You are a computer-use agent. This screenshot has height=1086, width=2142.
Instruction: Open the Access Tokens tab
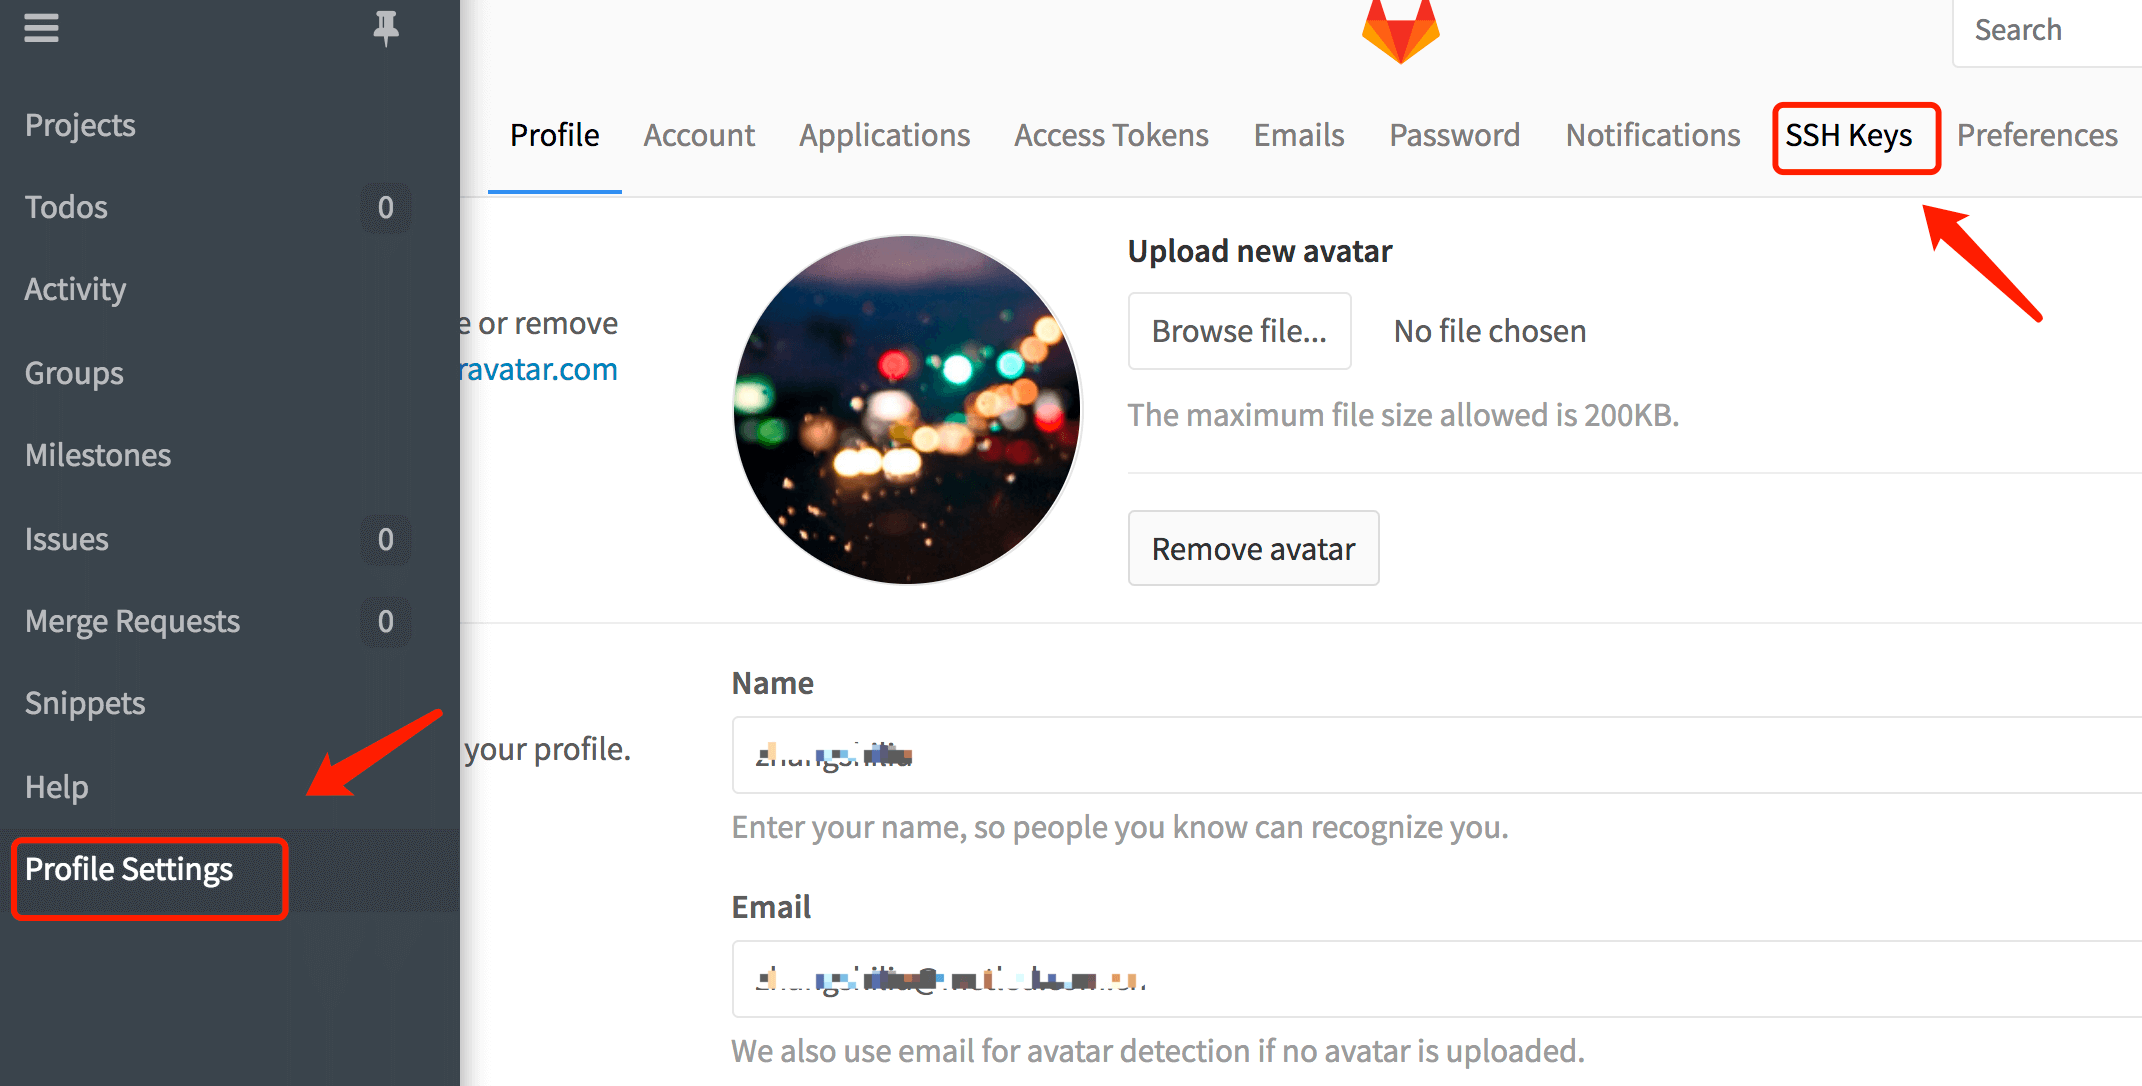pyautogui.click(x=1111, y=135)
